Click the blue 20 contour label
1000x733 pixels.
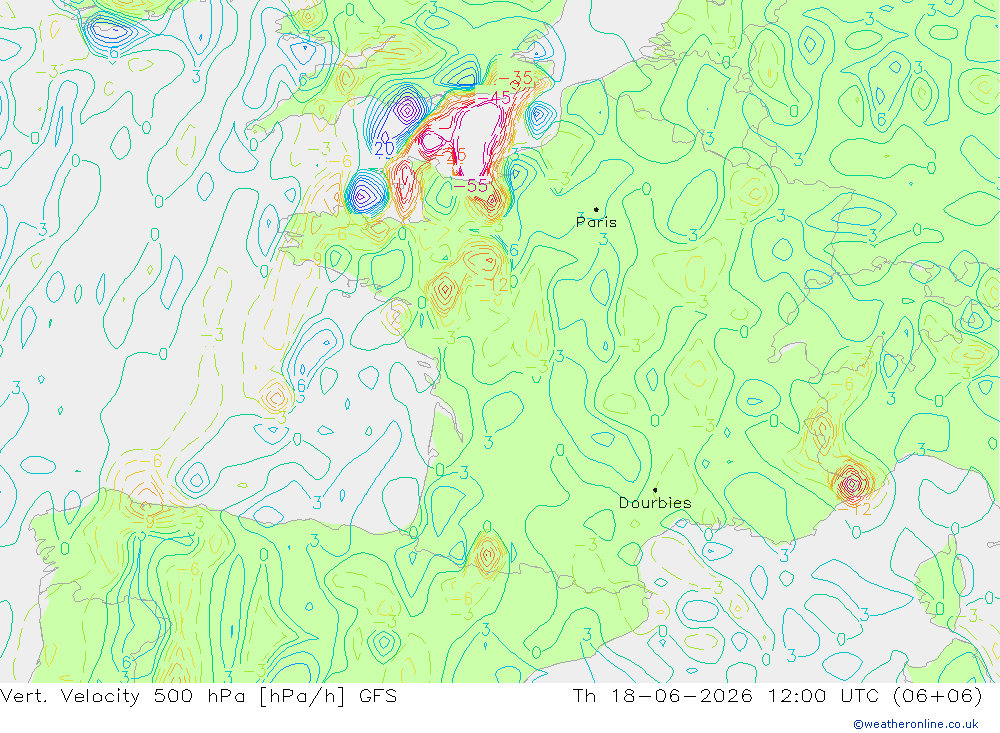point(384,149)
